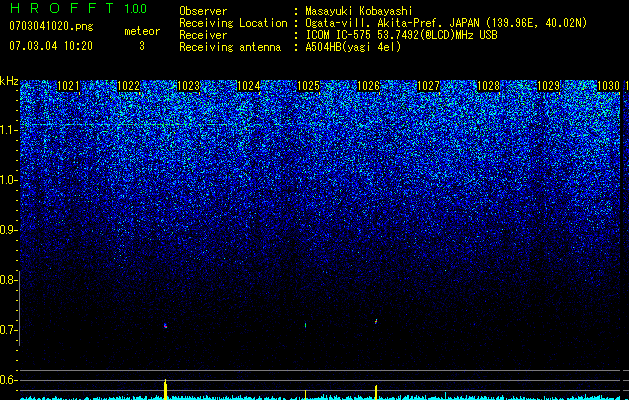Screen dimensions: 629x400
Task: Click the file name 0703041020.png
Action: (x=51, y=27)
